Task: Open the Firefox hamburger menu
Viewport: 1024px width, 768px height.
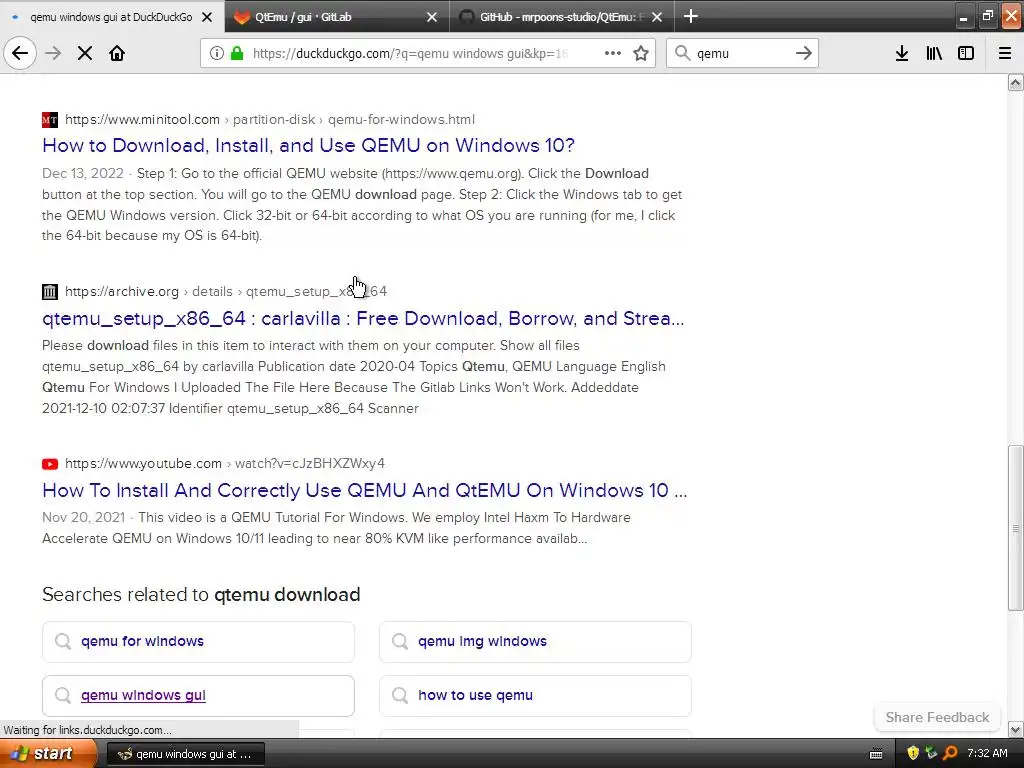Action: [1005, 53]
